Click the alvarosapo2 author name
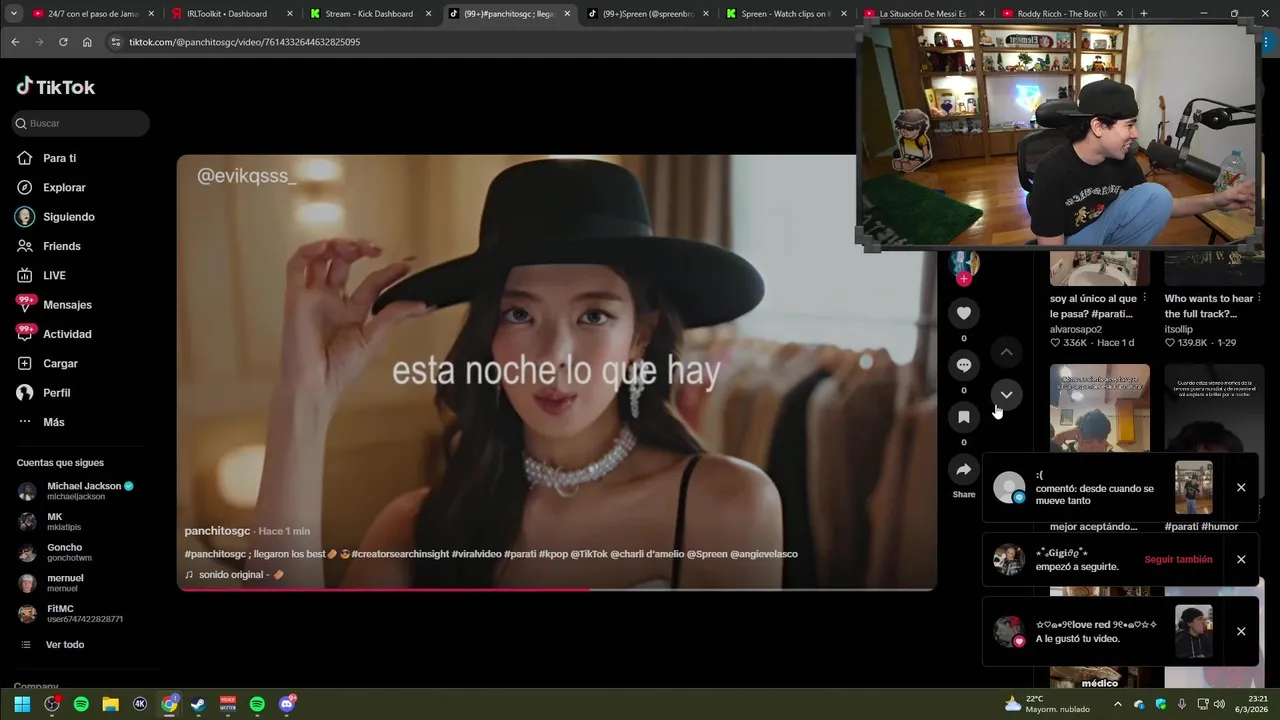Screen dimensions: 1280x720 [1076, 329]
